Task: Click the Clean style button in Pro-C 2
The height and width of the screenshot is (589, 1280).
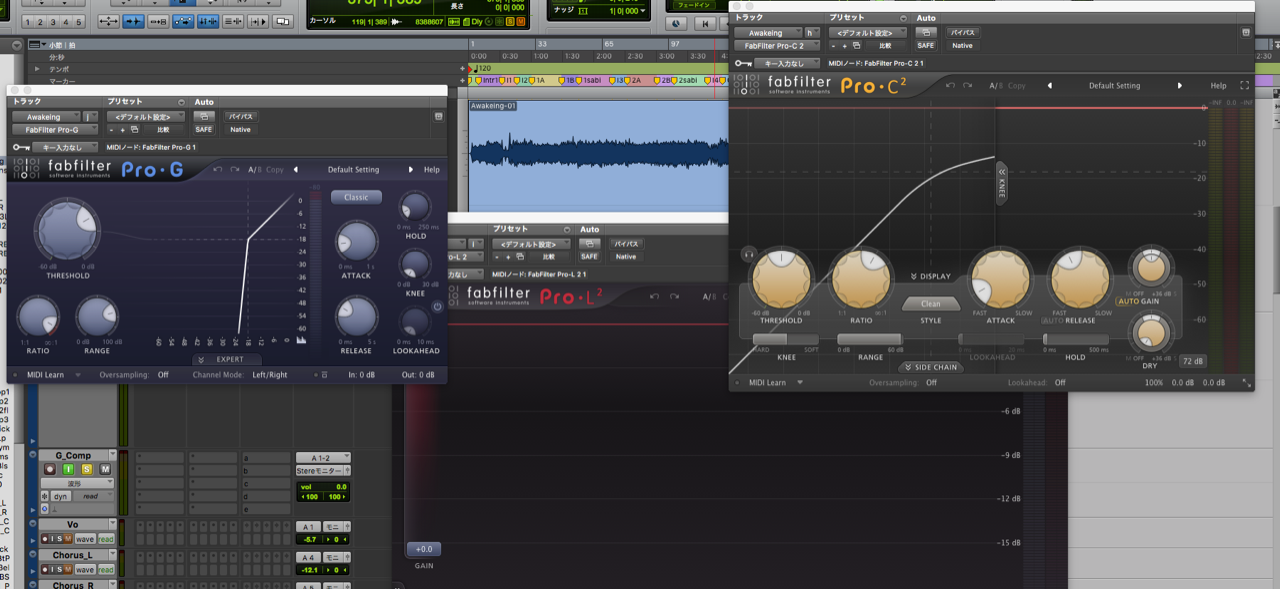Action: pyautogui.click(x=931, y=303)
